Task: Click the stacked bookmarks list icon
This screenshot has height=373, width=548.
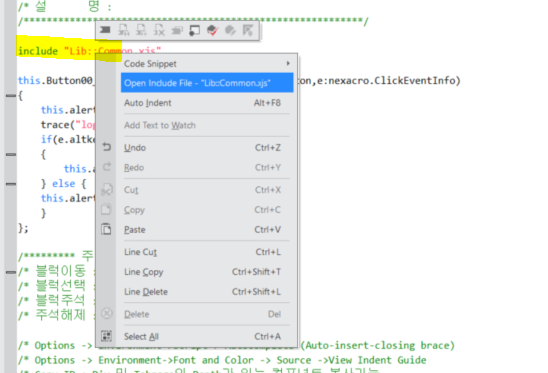Action: click(177, 30)
